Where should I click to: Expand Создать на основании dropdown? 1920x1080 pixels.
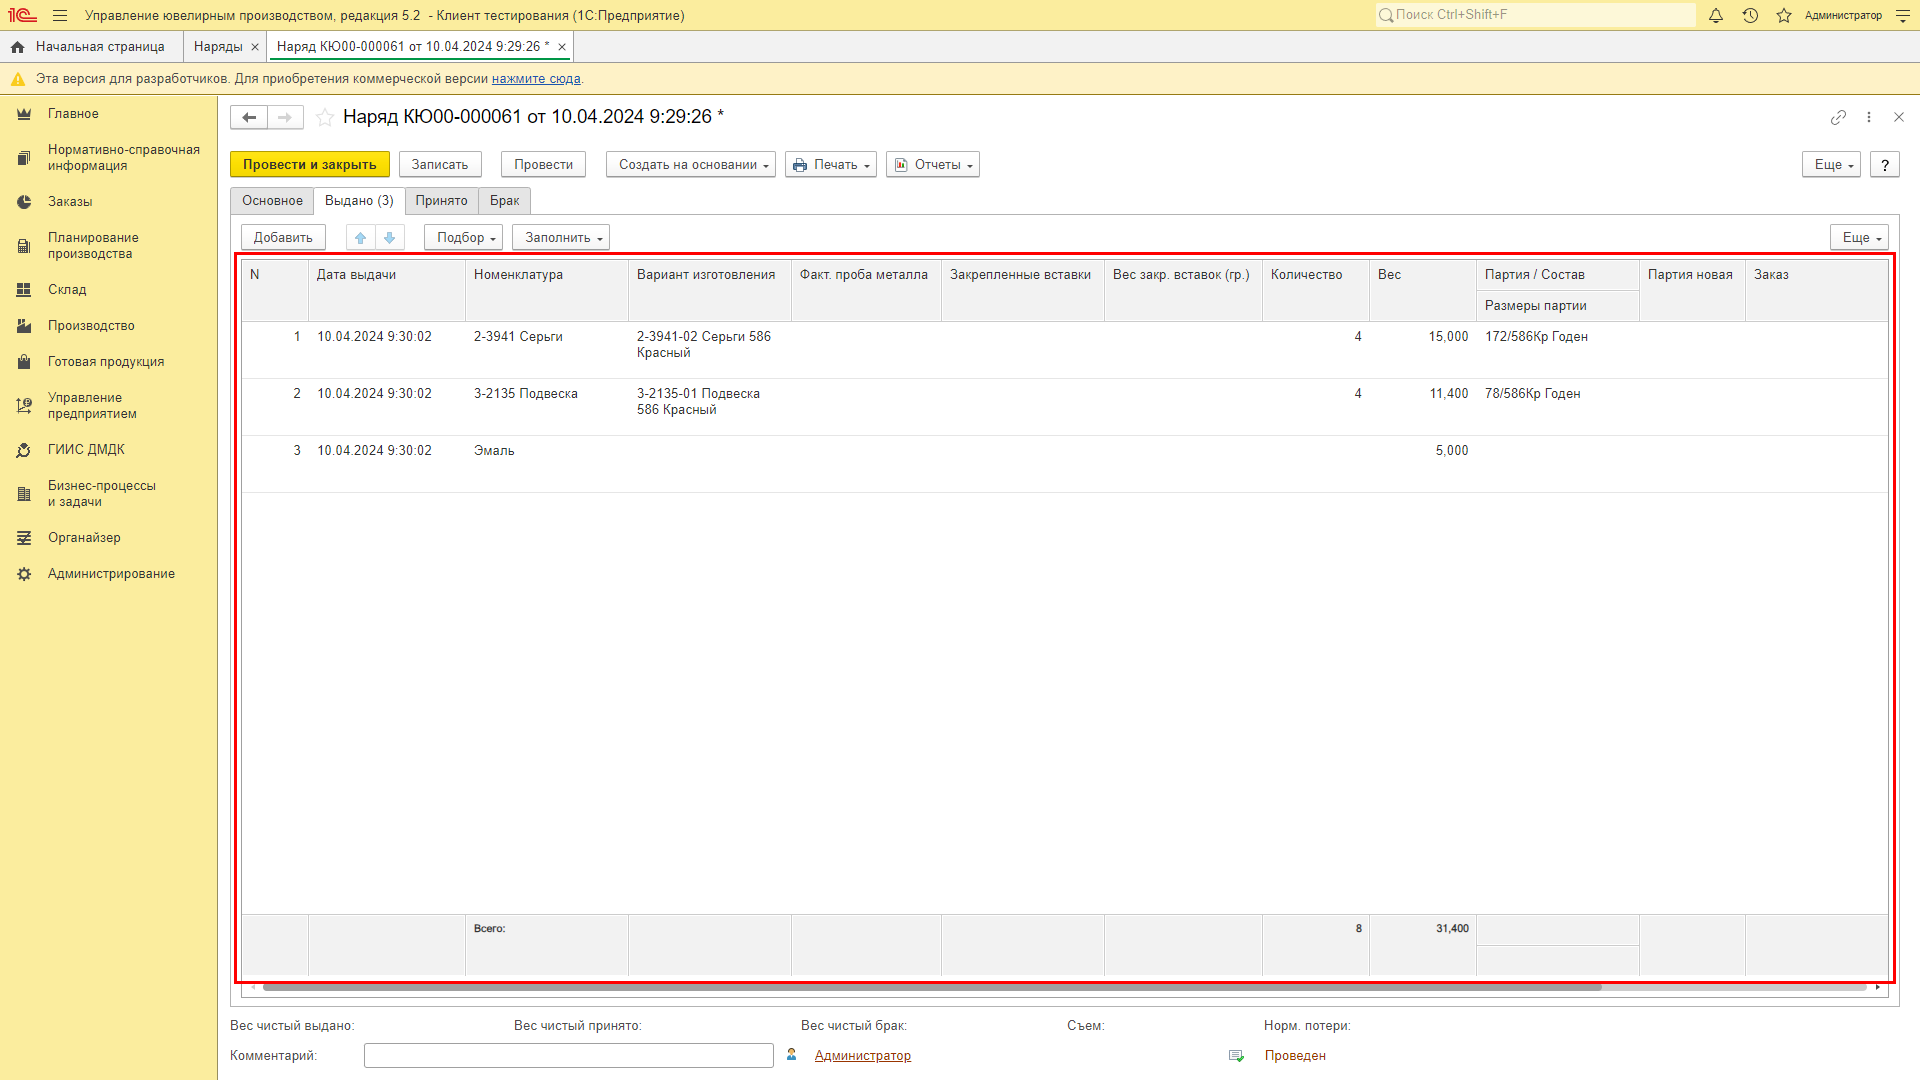[x=691, y=165]
